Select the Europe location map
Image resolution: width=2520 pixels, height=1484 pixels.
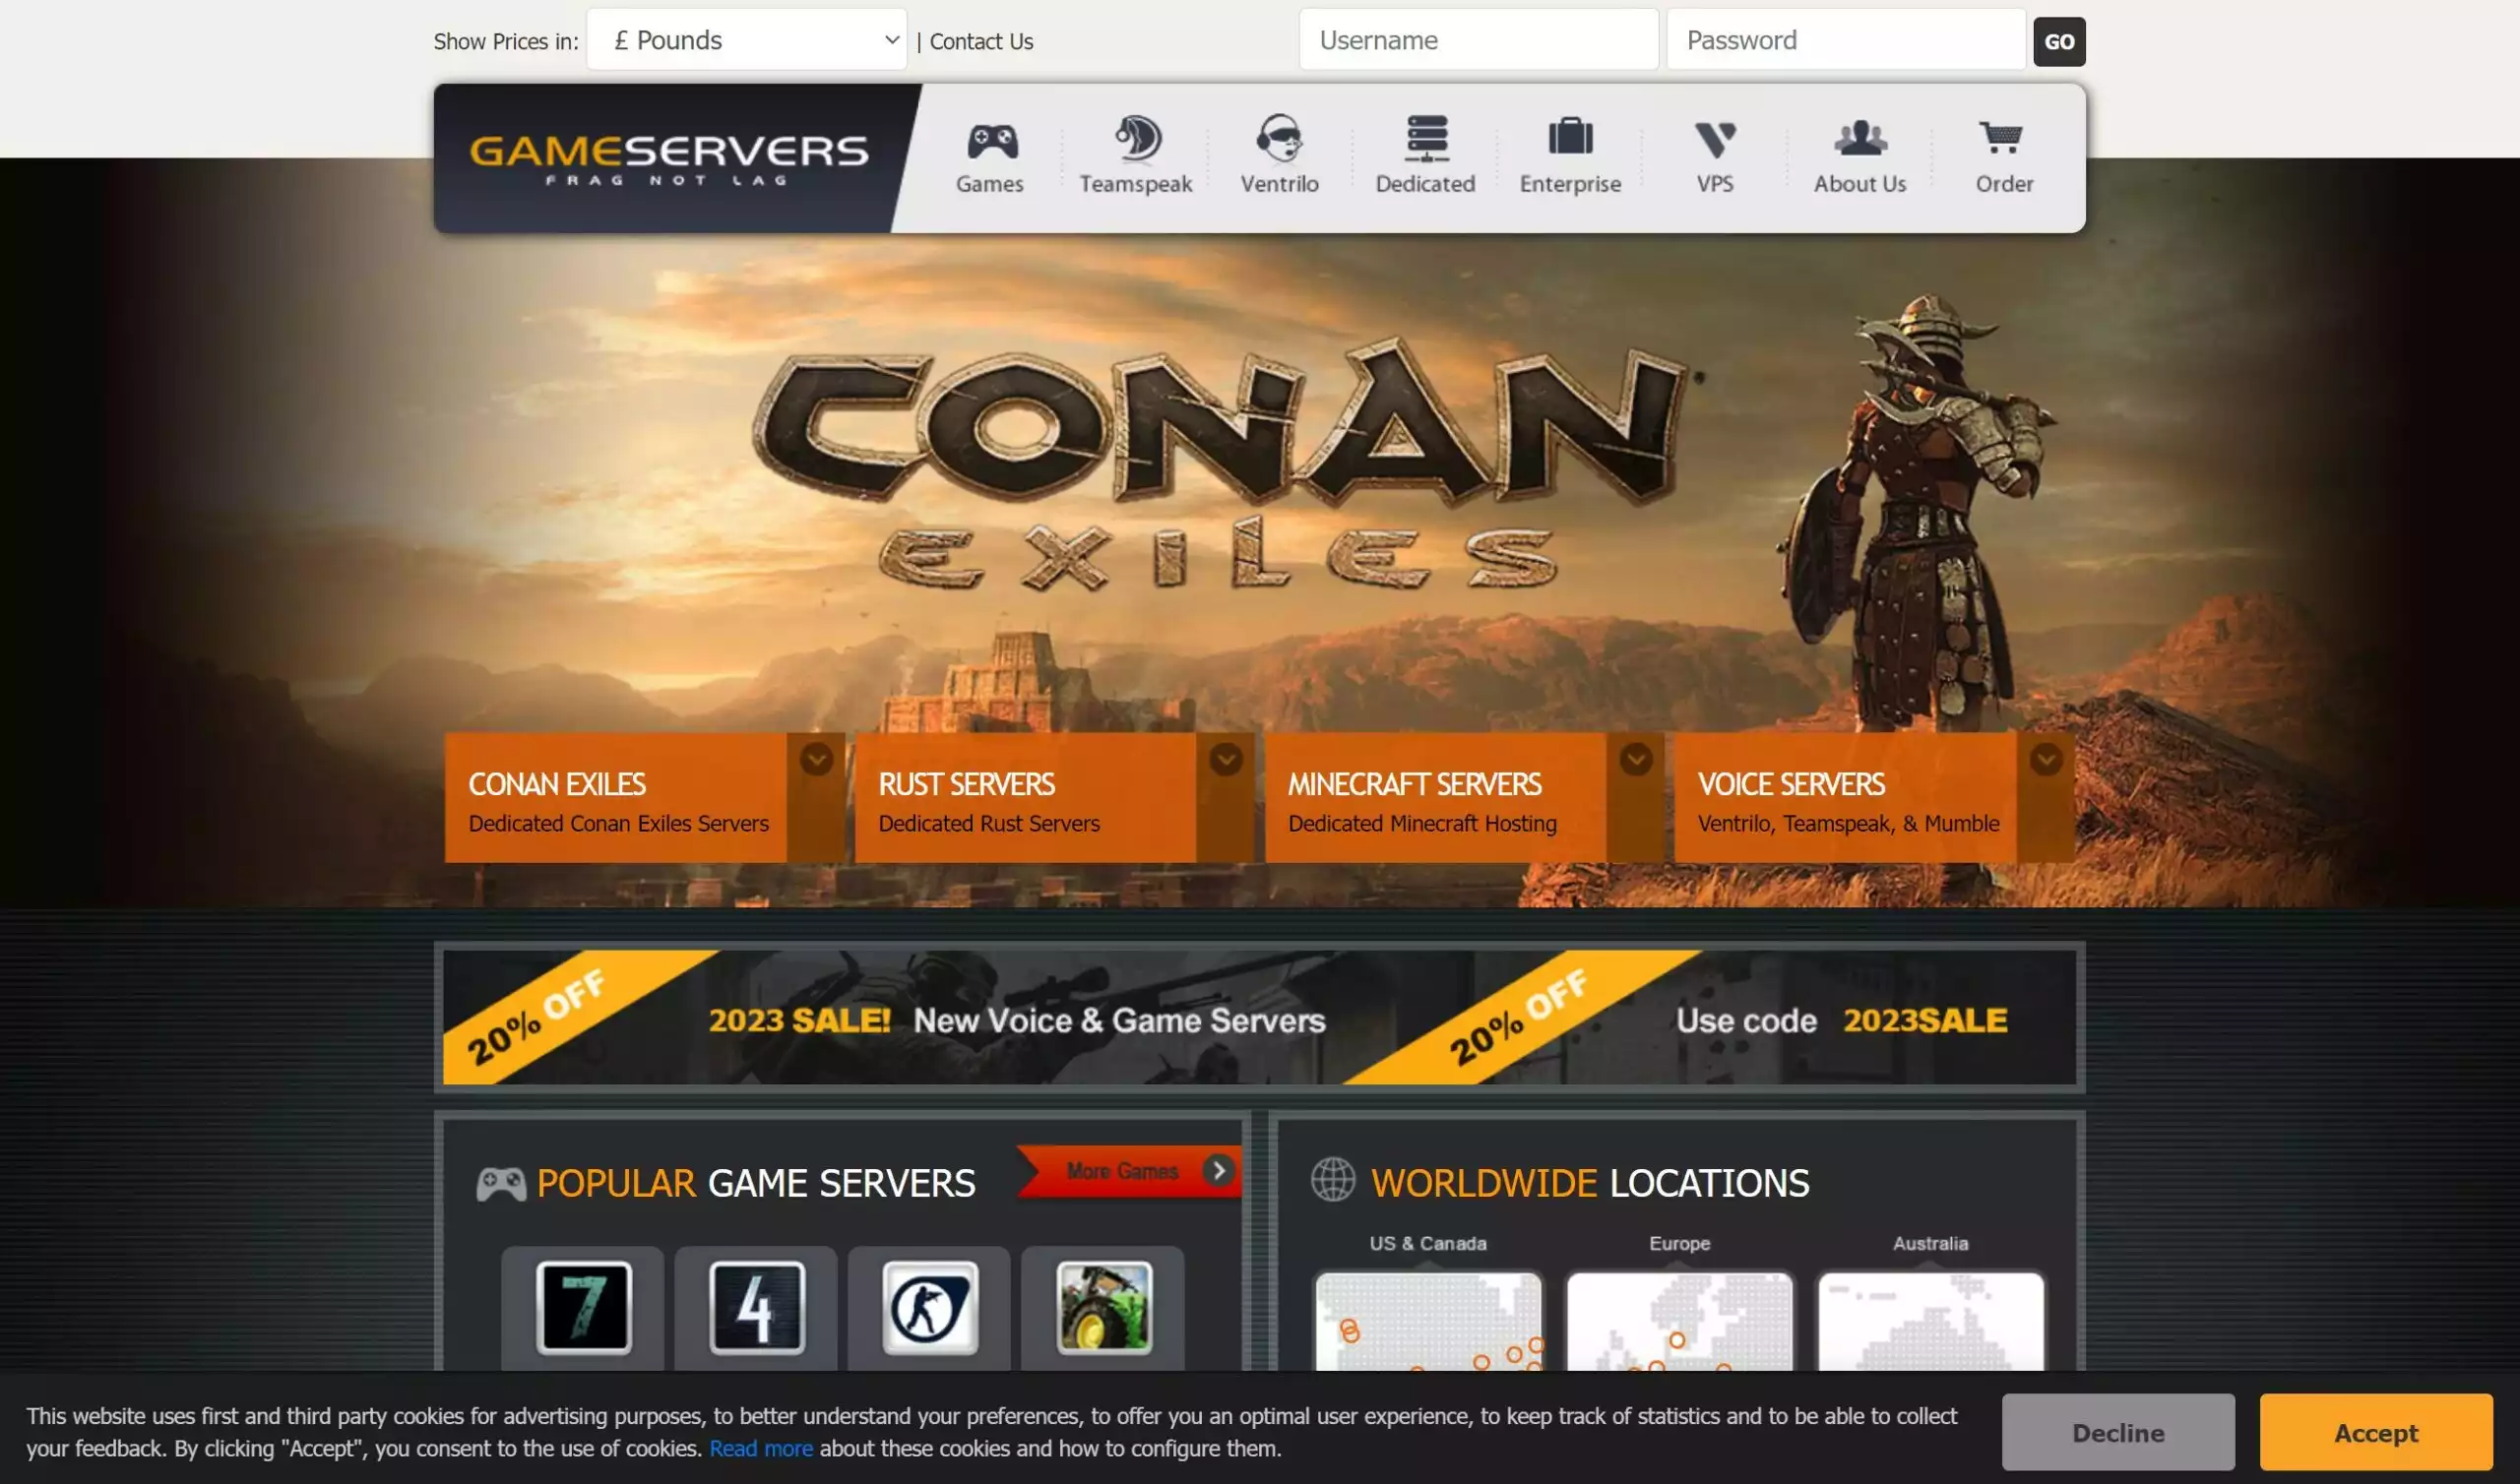[x=1680, y=1320]
